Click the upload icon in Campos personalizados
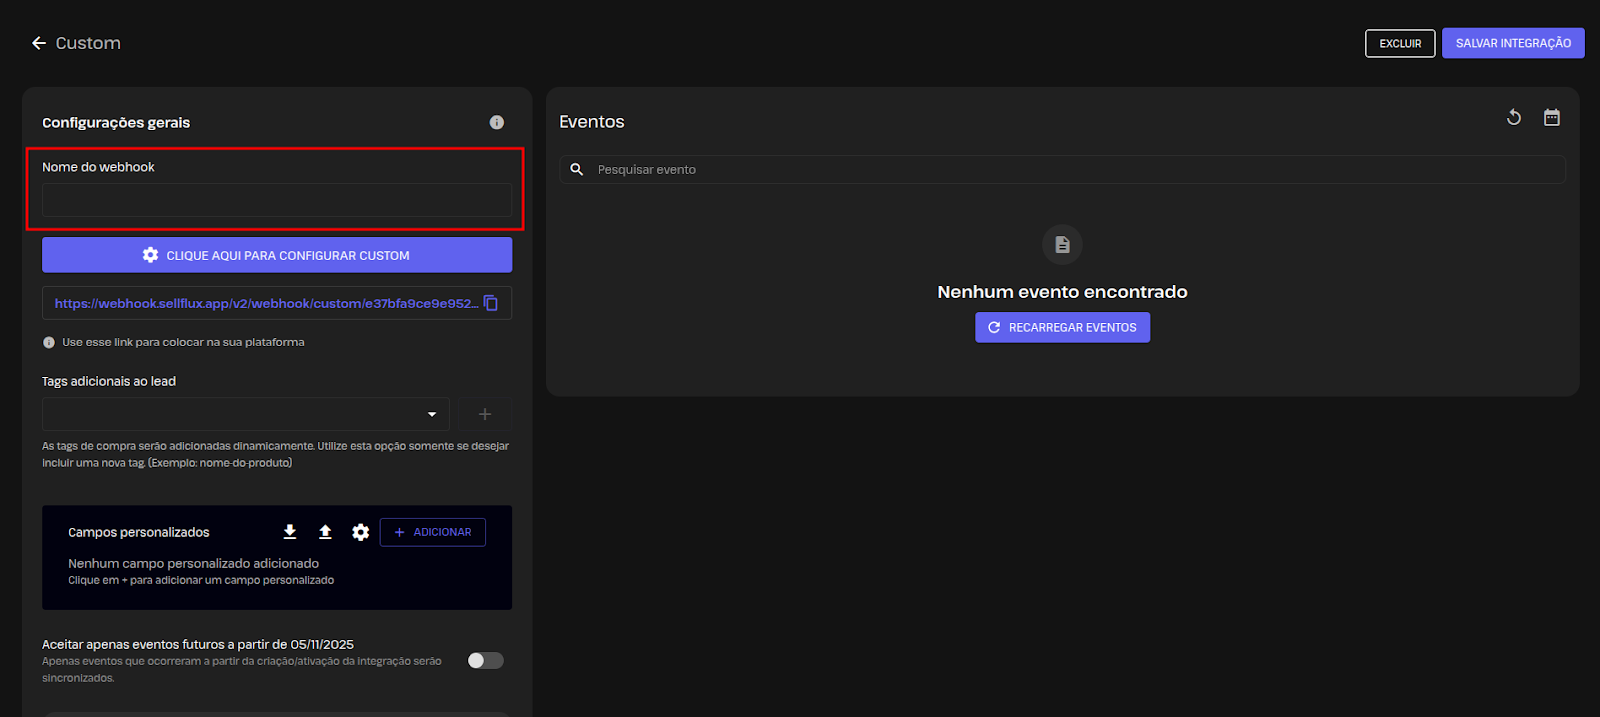1600x717 pixels. pos(325,532)
